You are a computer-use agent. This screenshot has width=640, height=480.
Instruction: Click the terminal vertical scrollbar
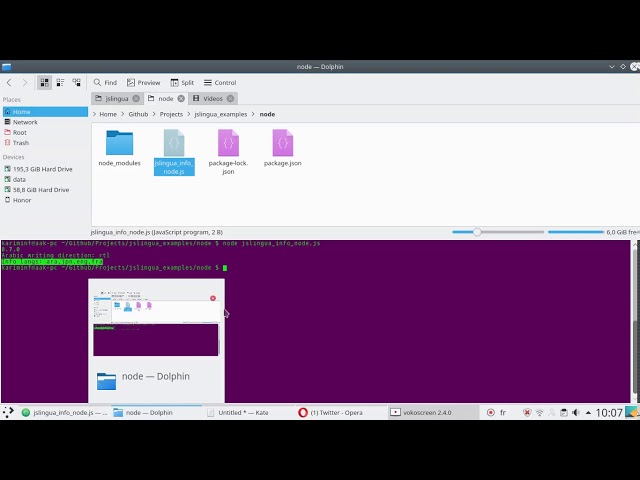[635, 322]
